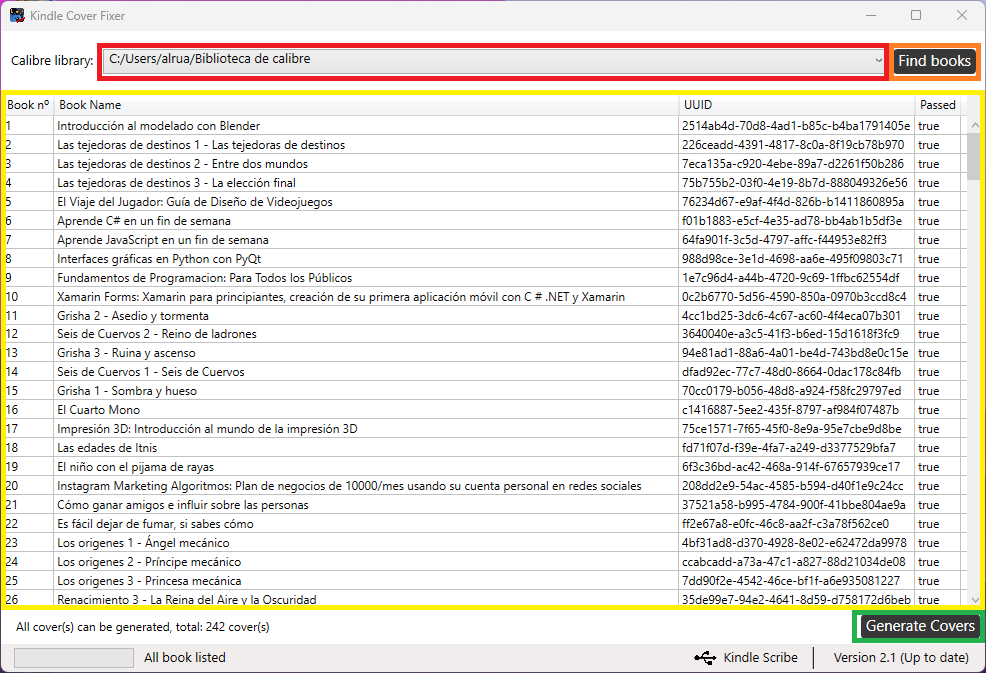Select Las tejedoras de destinos 1 row
986x673 pixels.
tap(483, 145)
